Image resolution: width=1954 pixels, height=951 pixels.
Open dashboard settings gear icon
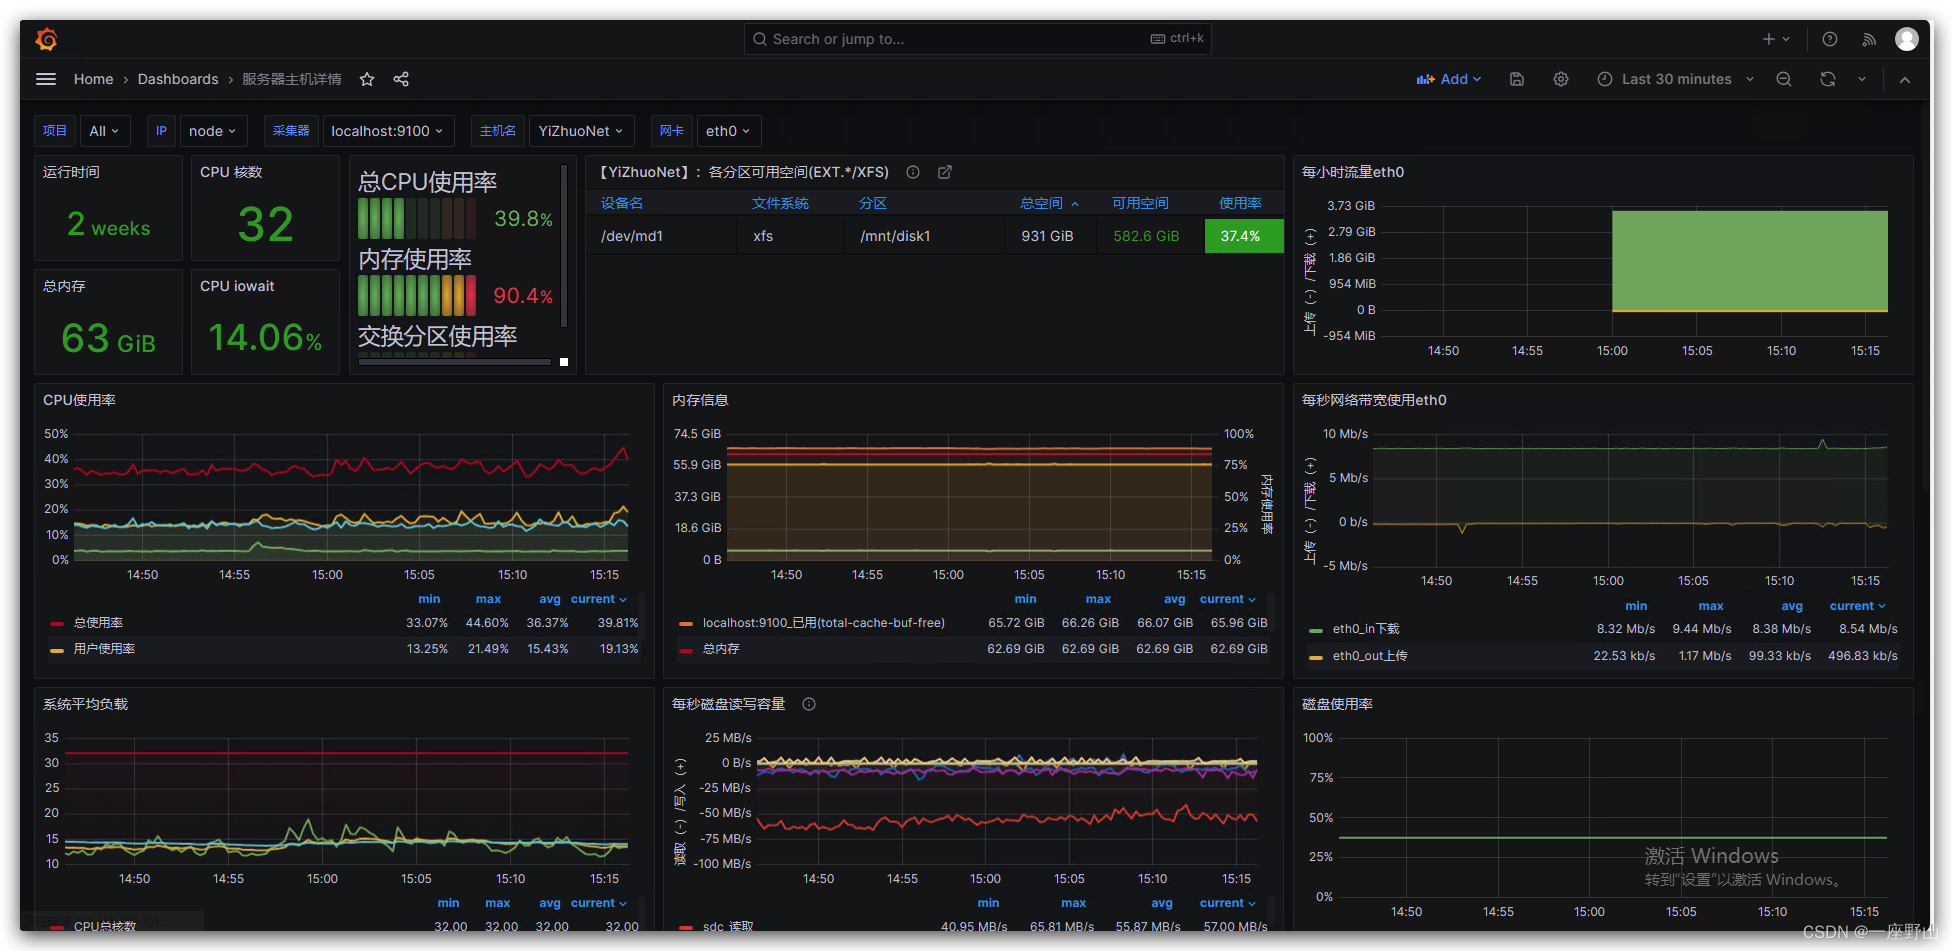pos(1561,79)
